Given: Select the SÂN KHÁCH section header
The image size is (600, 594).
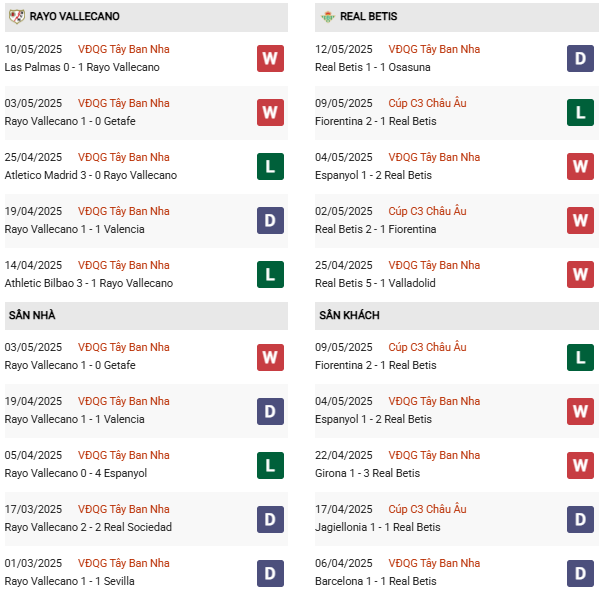Looking at the screenshot, I should click(457, 315).
